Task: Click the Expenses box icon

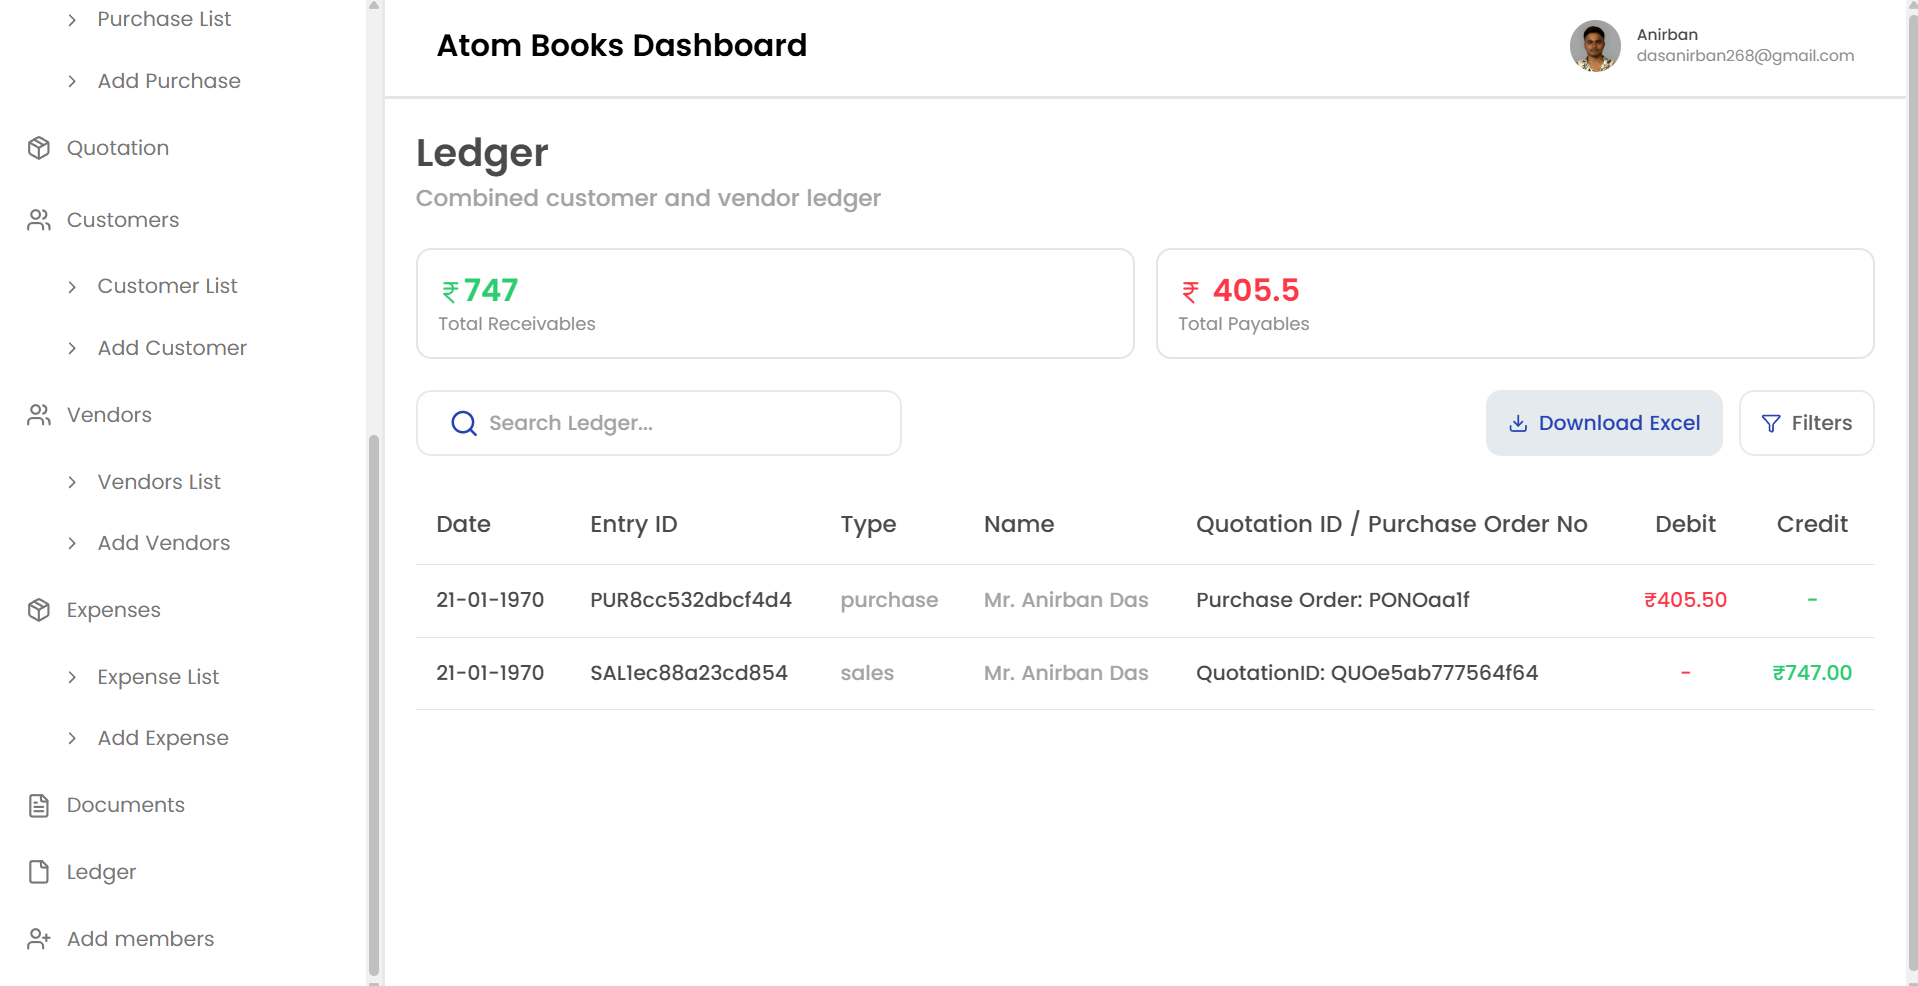Action: tap(39, 610)
